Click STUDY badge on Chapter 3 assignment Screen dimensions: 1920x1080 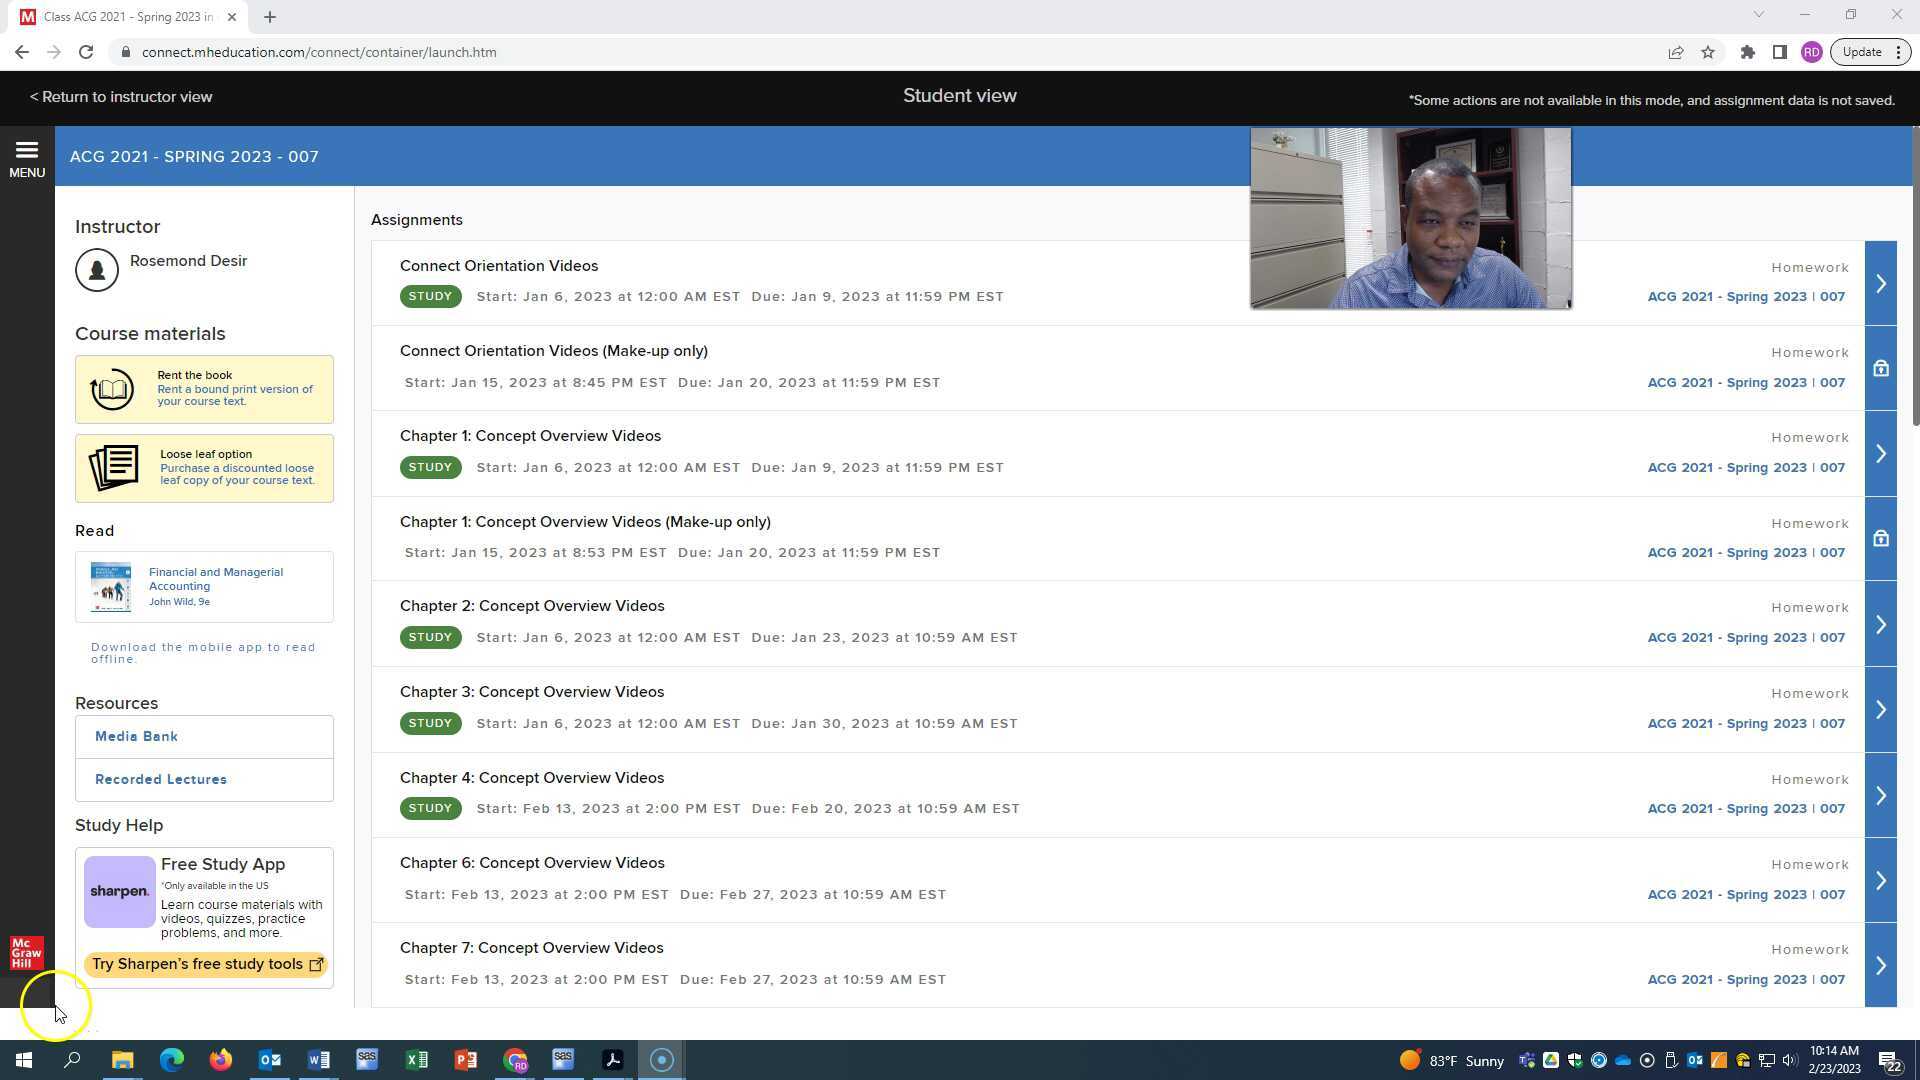click(431, 723)
